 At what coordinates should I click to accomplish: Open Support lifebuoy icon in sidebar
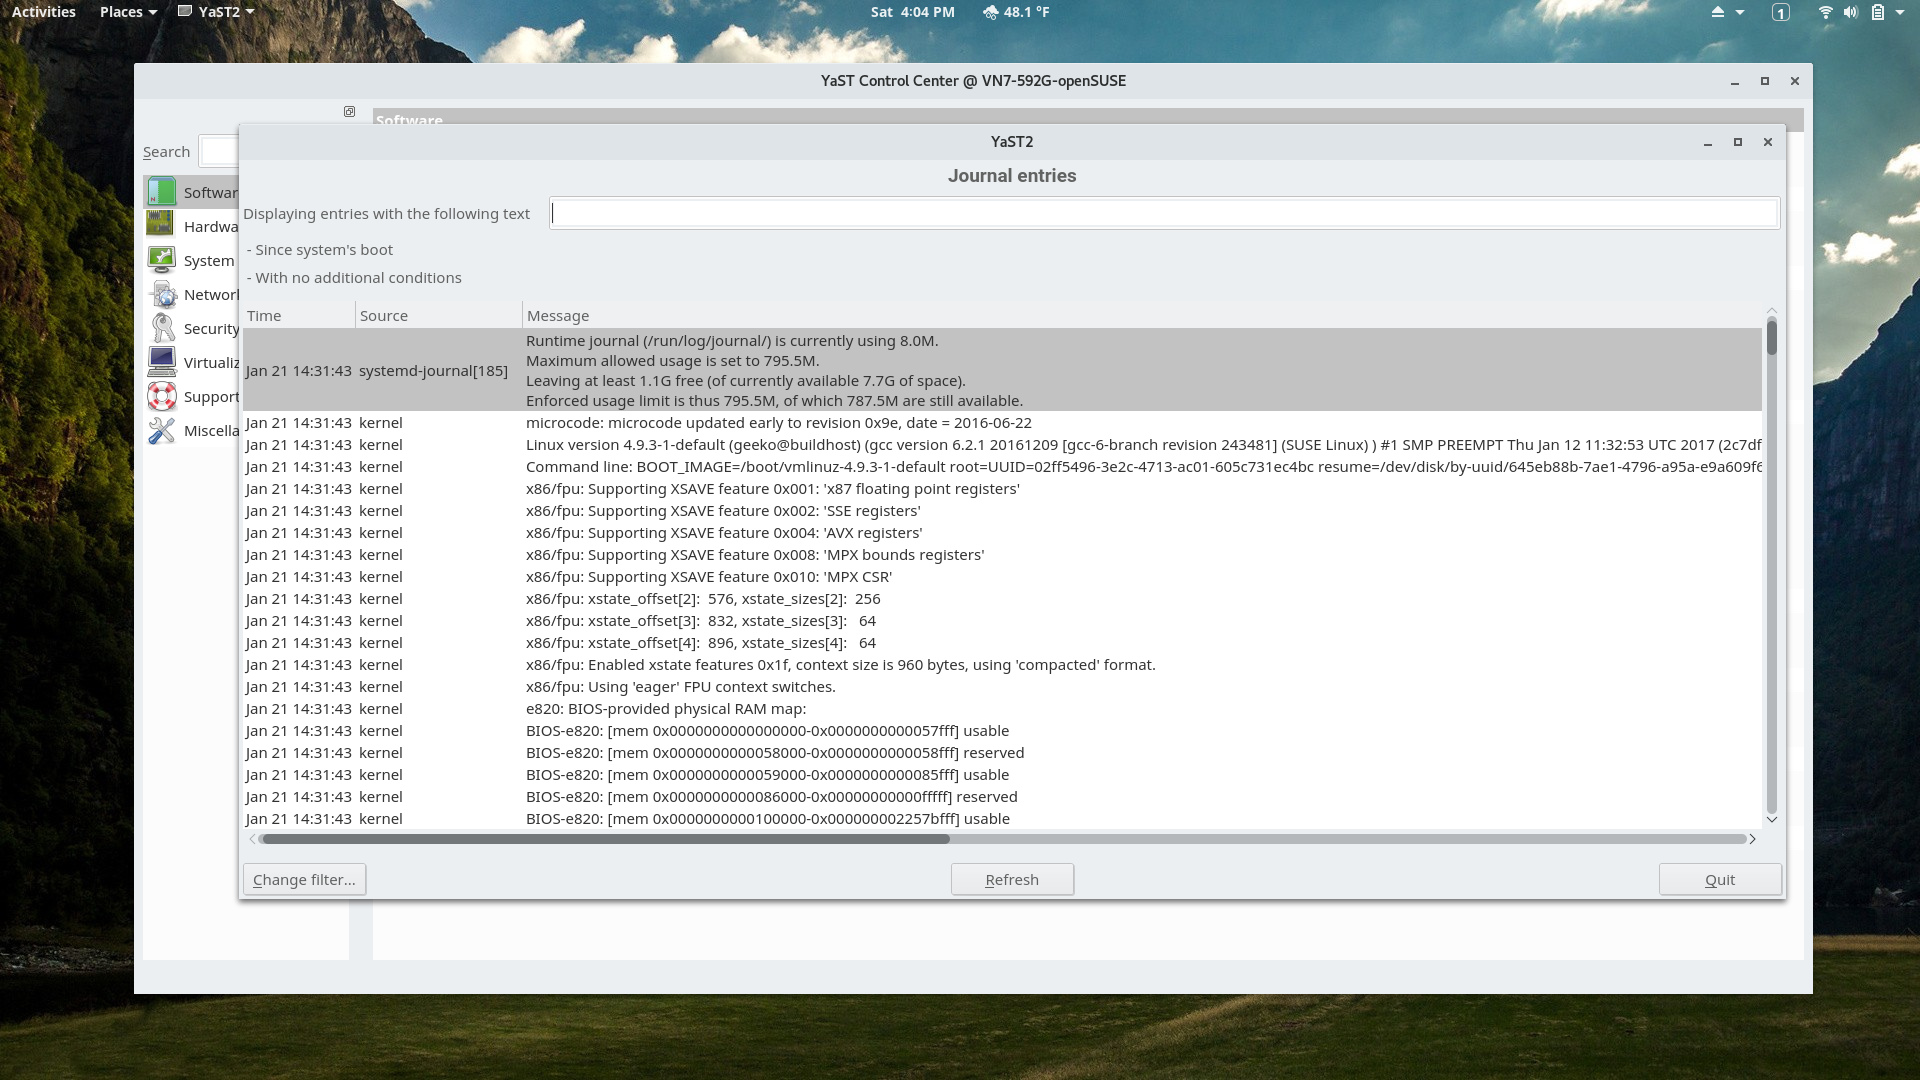(161, 396)
